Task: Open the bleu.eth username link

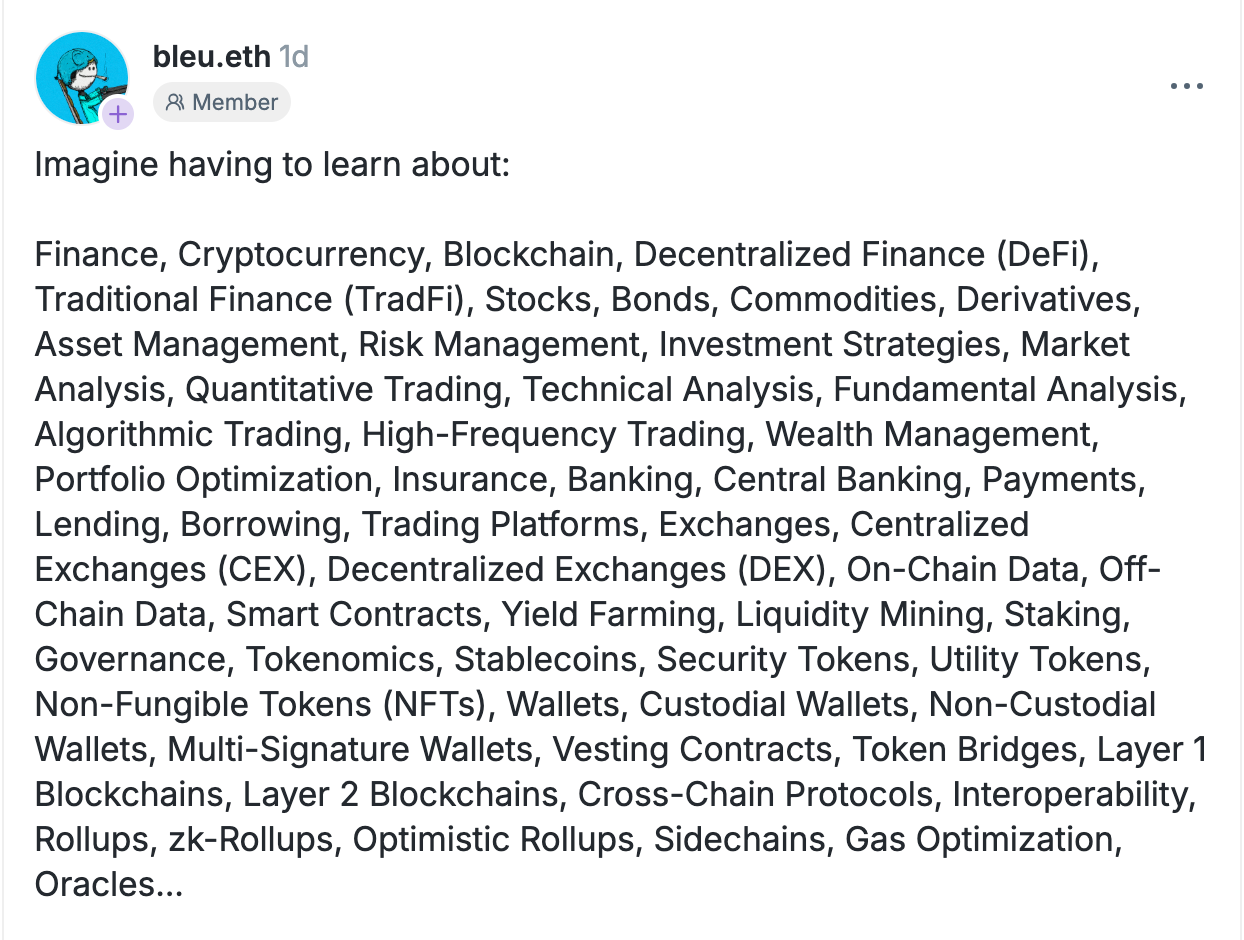Action: click(212, 57)
